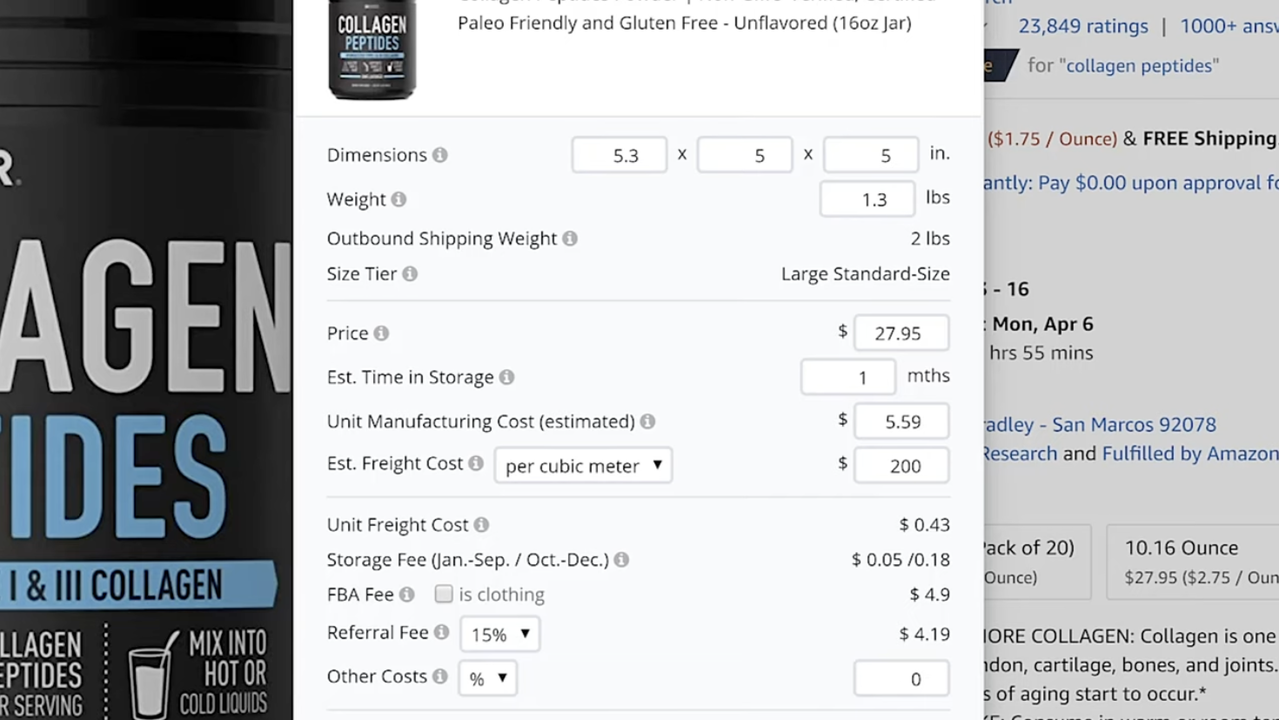Viewport: 1279px width, 720px height.
Task: Enable the "is clothing" checkbox
Action: [x=444, y=594]
